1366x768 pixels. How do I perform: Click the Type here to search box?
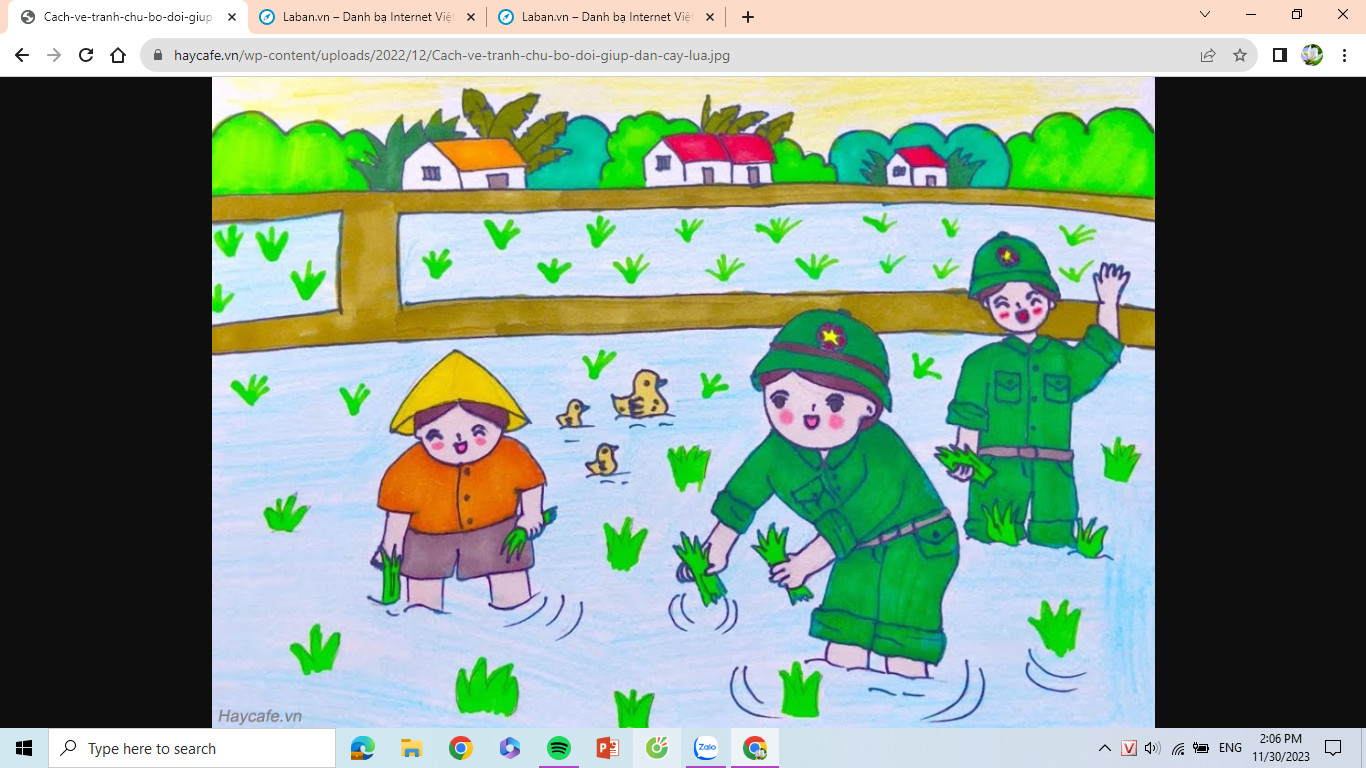(x=192, y=748)
